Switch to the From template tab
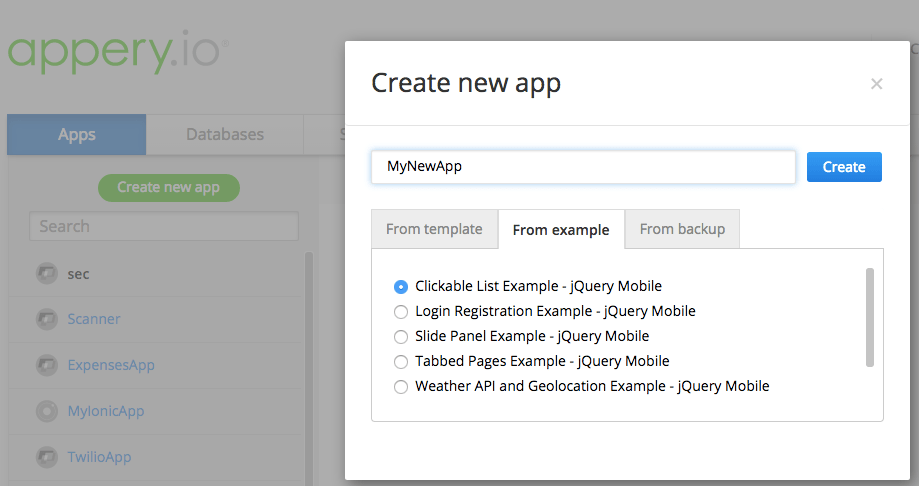The width and height of the screenshot is (919, 486). [434, 229]
